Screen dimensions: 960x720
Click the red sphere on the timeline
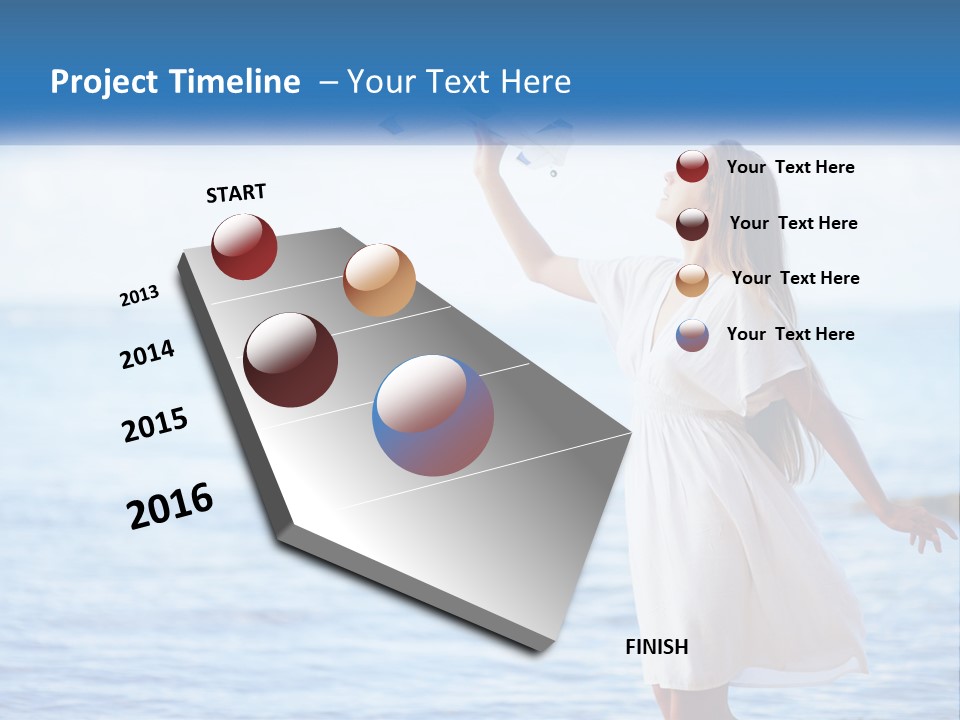coord(244,246)
